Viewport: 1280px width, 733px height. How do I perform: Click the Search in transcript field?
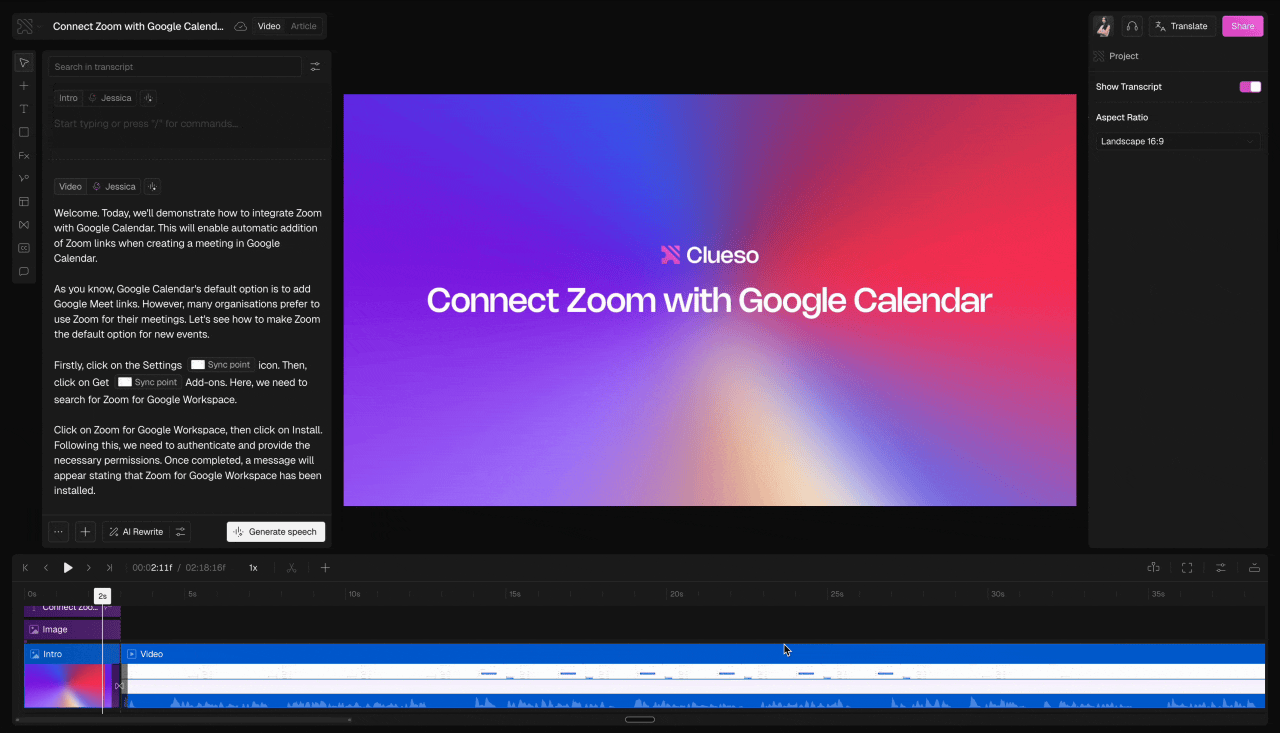click(x=175, y=67)
